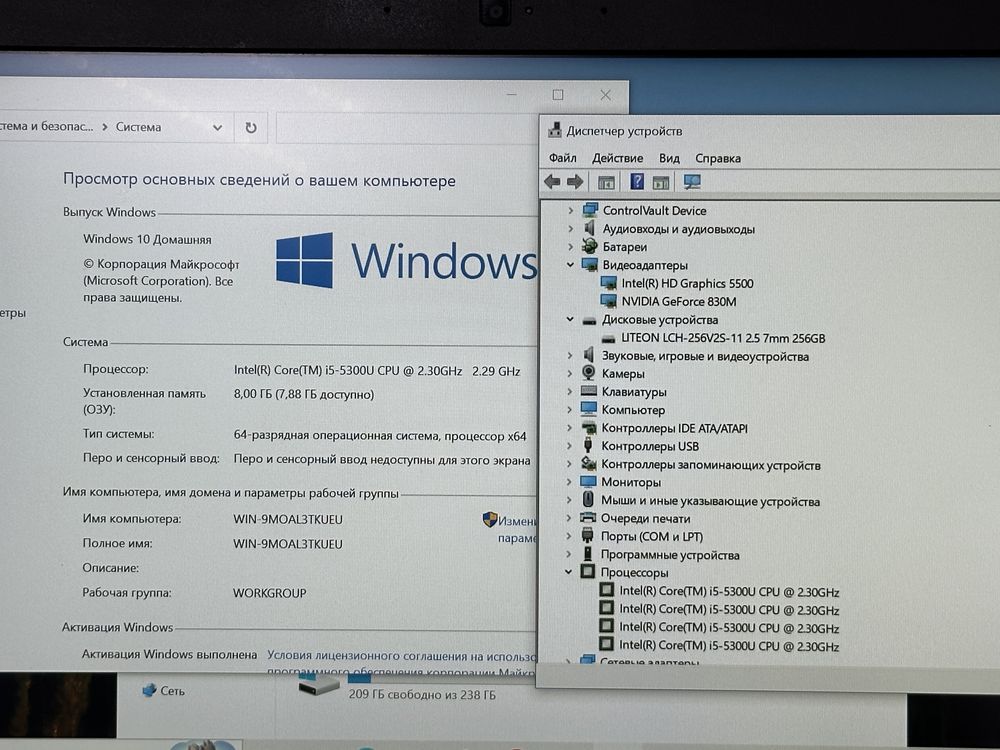Click the Device Manager title bar icon
The width and height of the screenshot is (1000, 750).
click(x=555, y=130)
